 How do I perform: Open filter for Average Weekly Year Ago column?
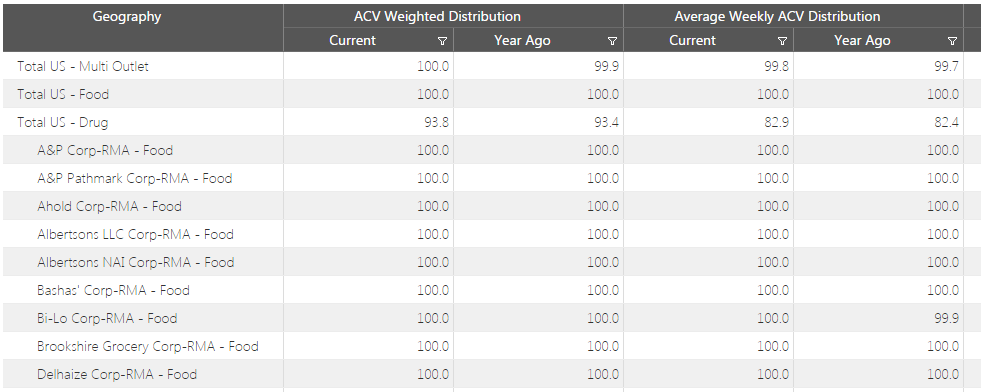(952, 41)
